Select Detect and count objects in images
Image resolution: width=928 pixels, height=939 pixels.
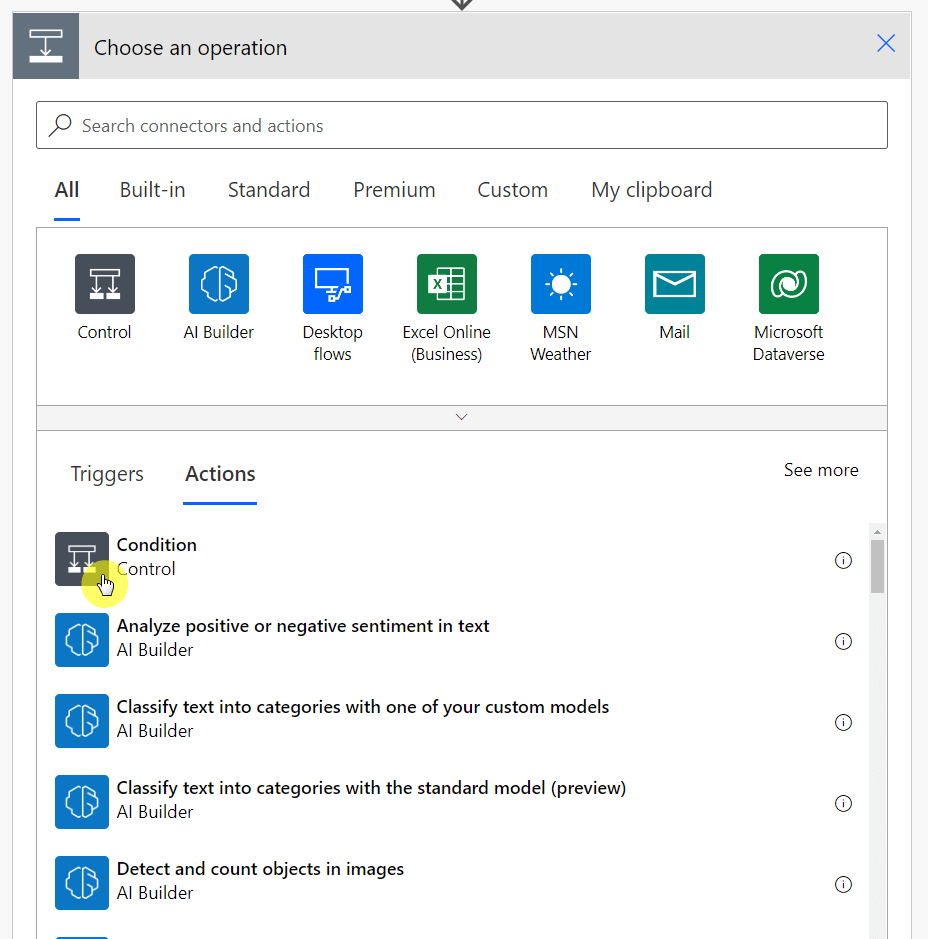tap(260, 869)
